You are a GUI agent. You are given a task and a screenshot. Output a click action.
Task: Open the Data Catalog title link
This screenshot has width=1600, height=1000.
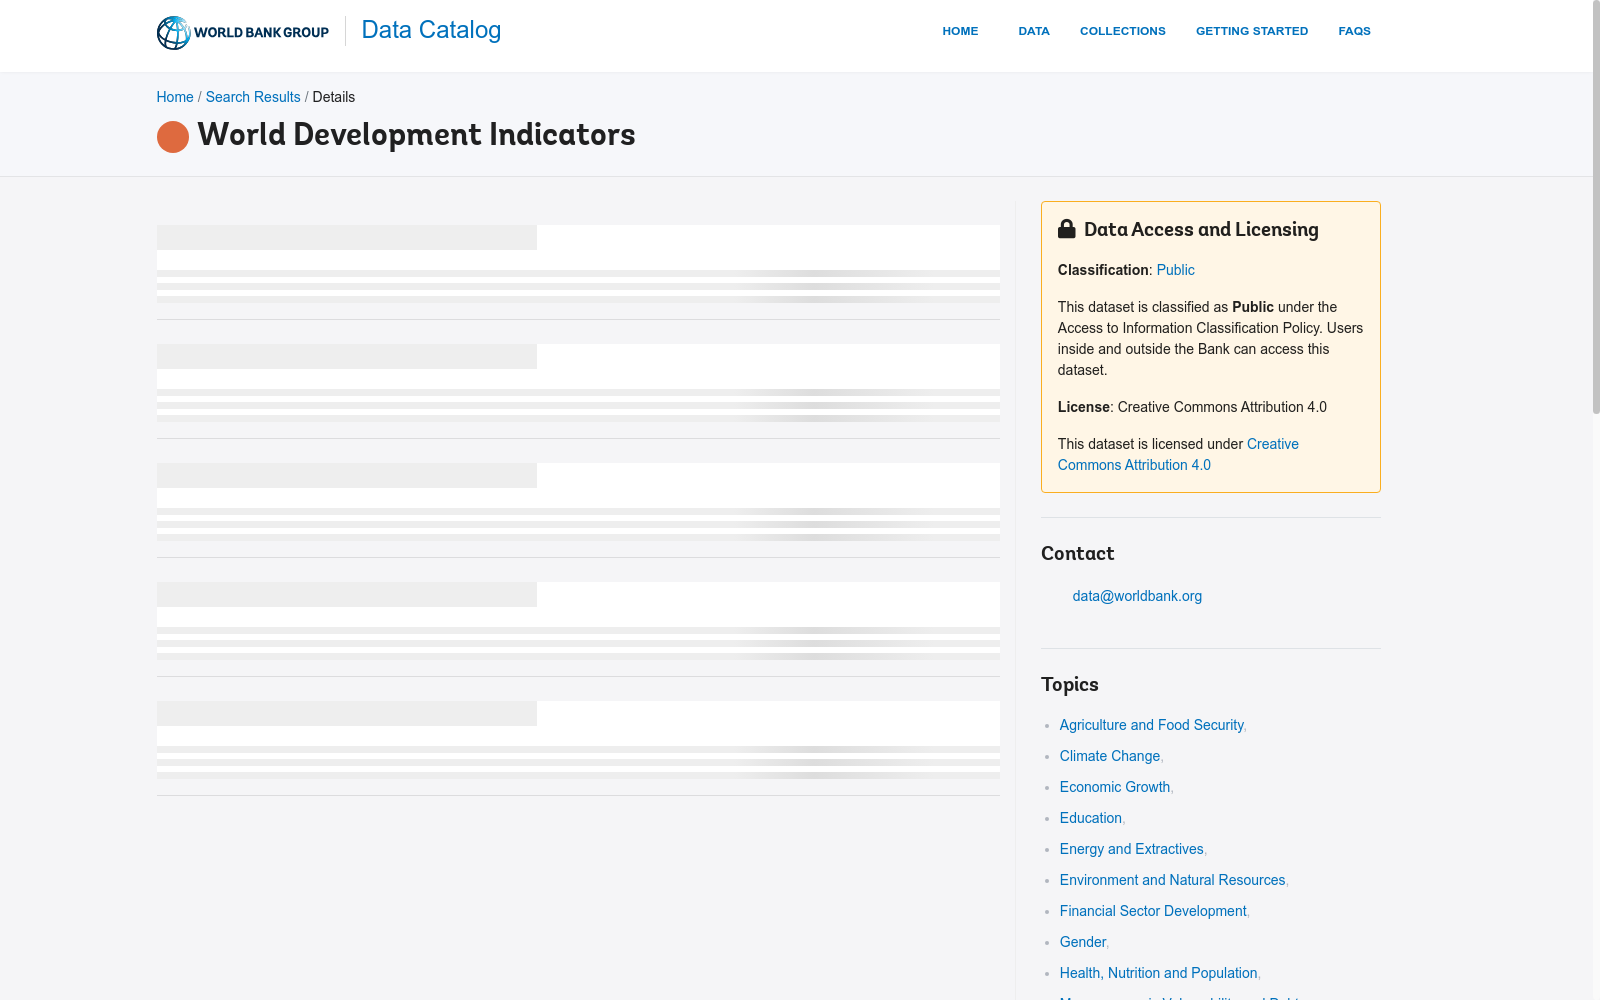(431, 30)
